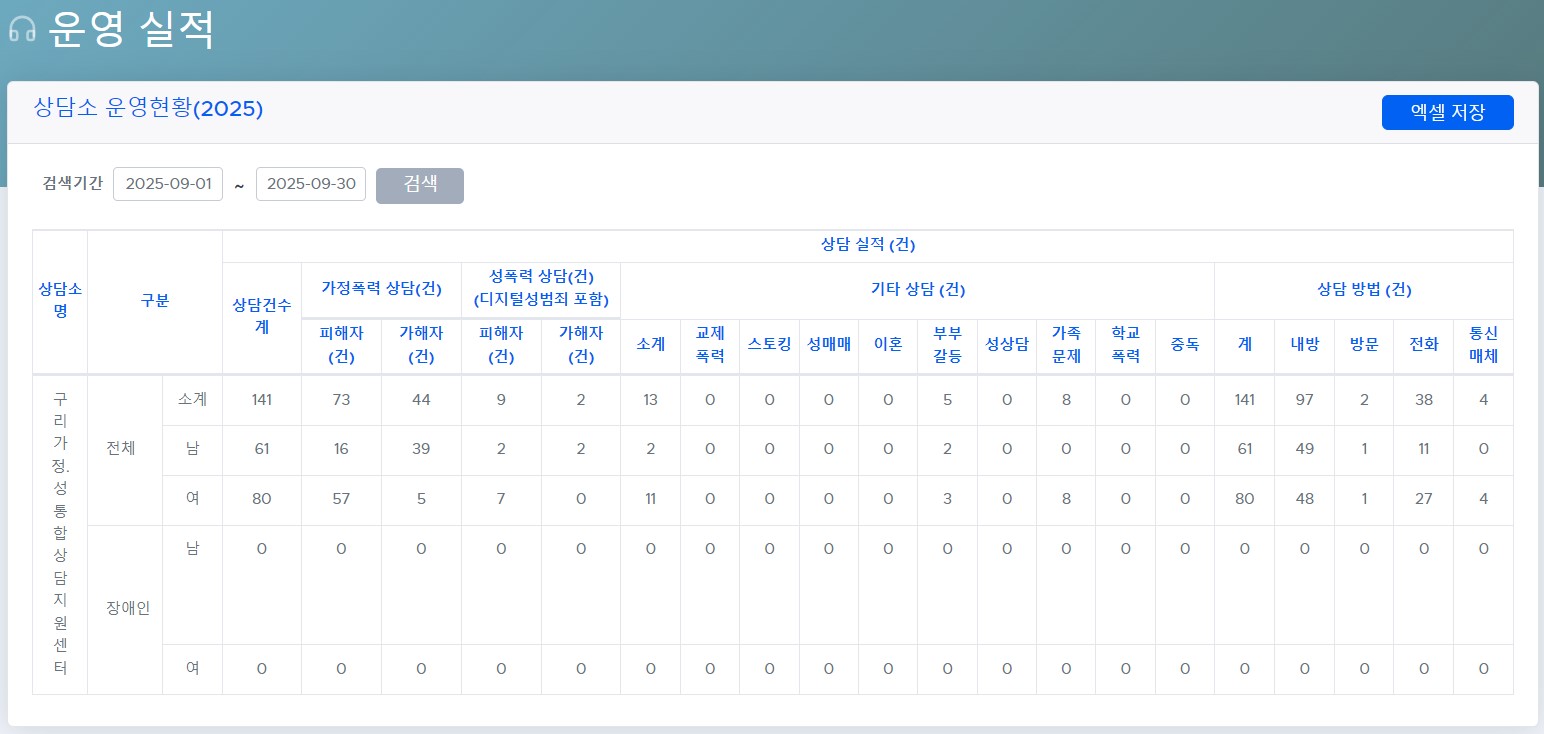Click the value 73 in the 소계 row
This screenshot has width=1544, height=734.
click(x=341, y=400)
